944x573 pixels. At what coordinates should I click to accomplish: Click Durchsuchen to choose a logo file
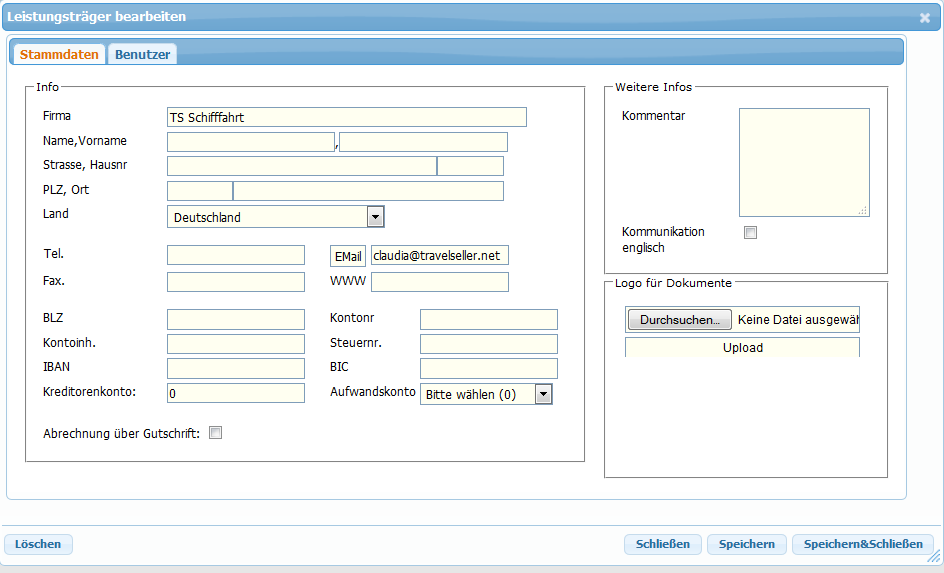pyautogui.click(x=680, y=320)
